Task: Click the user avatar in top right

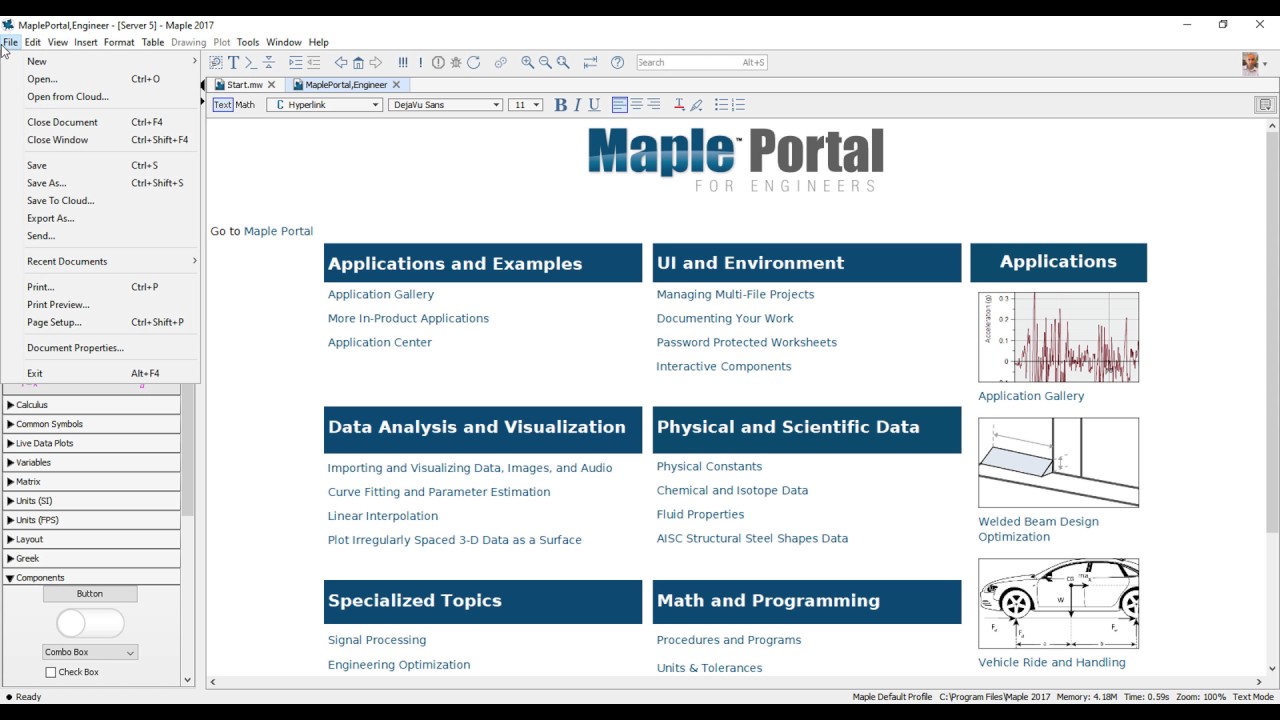Action: pos(1250,63)
